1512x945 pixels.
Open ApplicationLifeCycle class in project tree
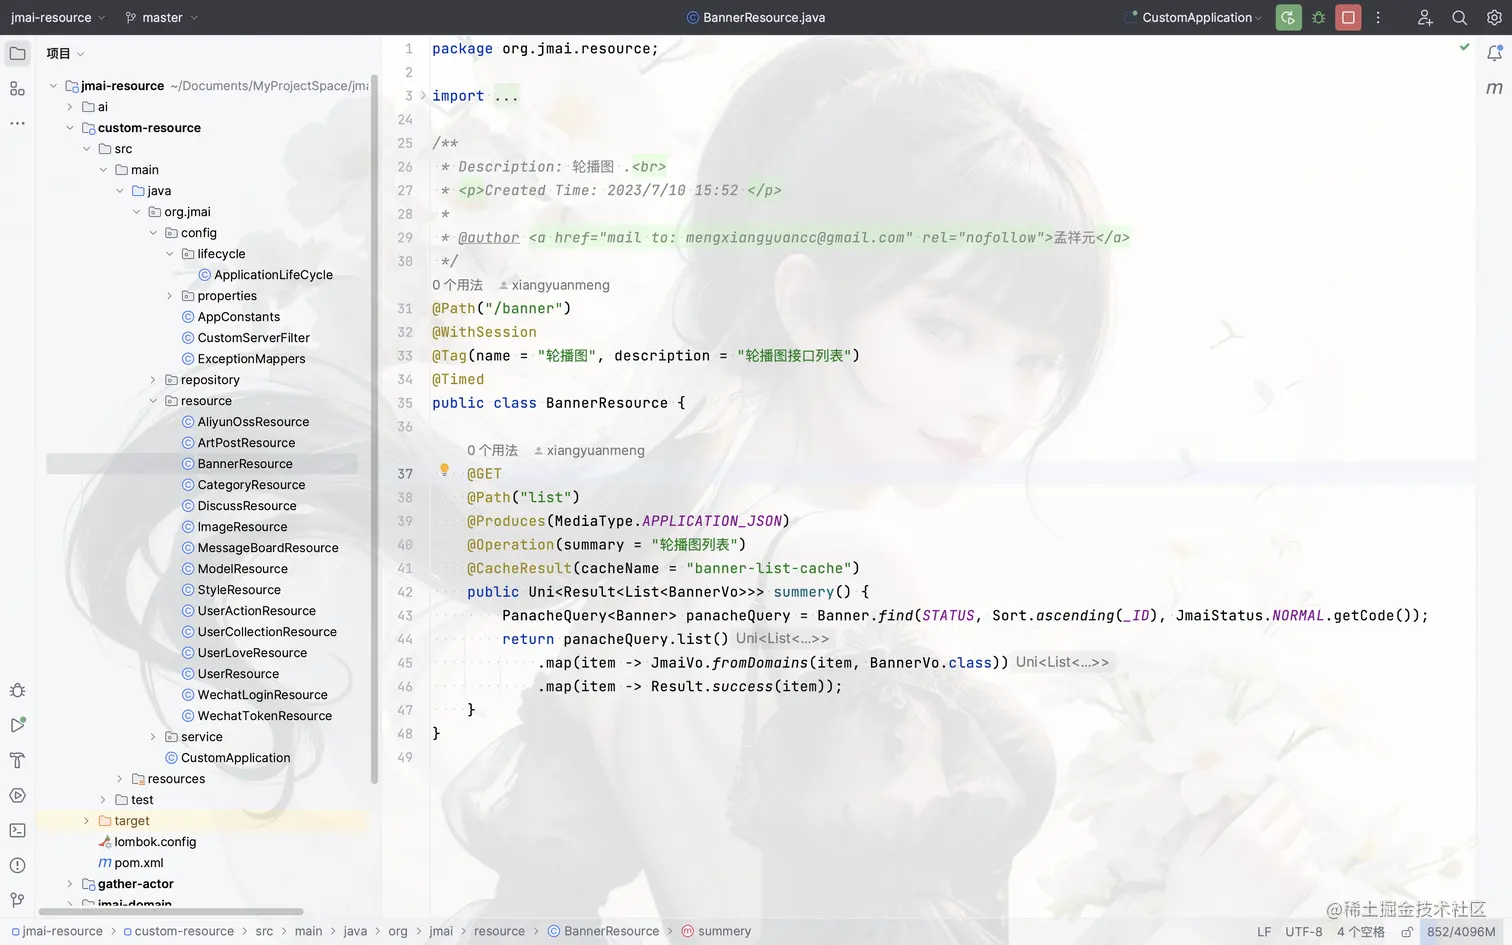[273, 275]
